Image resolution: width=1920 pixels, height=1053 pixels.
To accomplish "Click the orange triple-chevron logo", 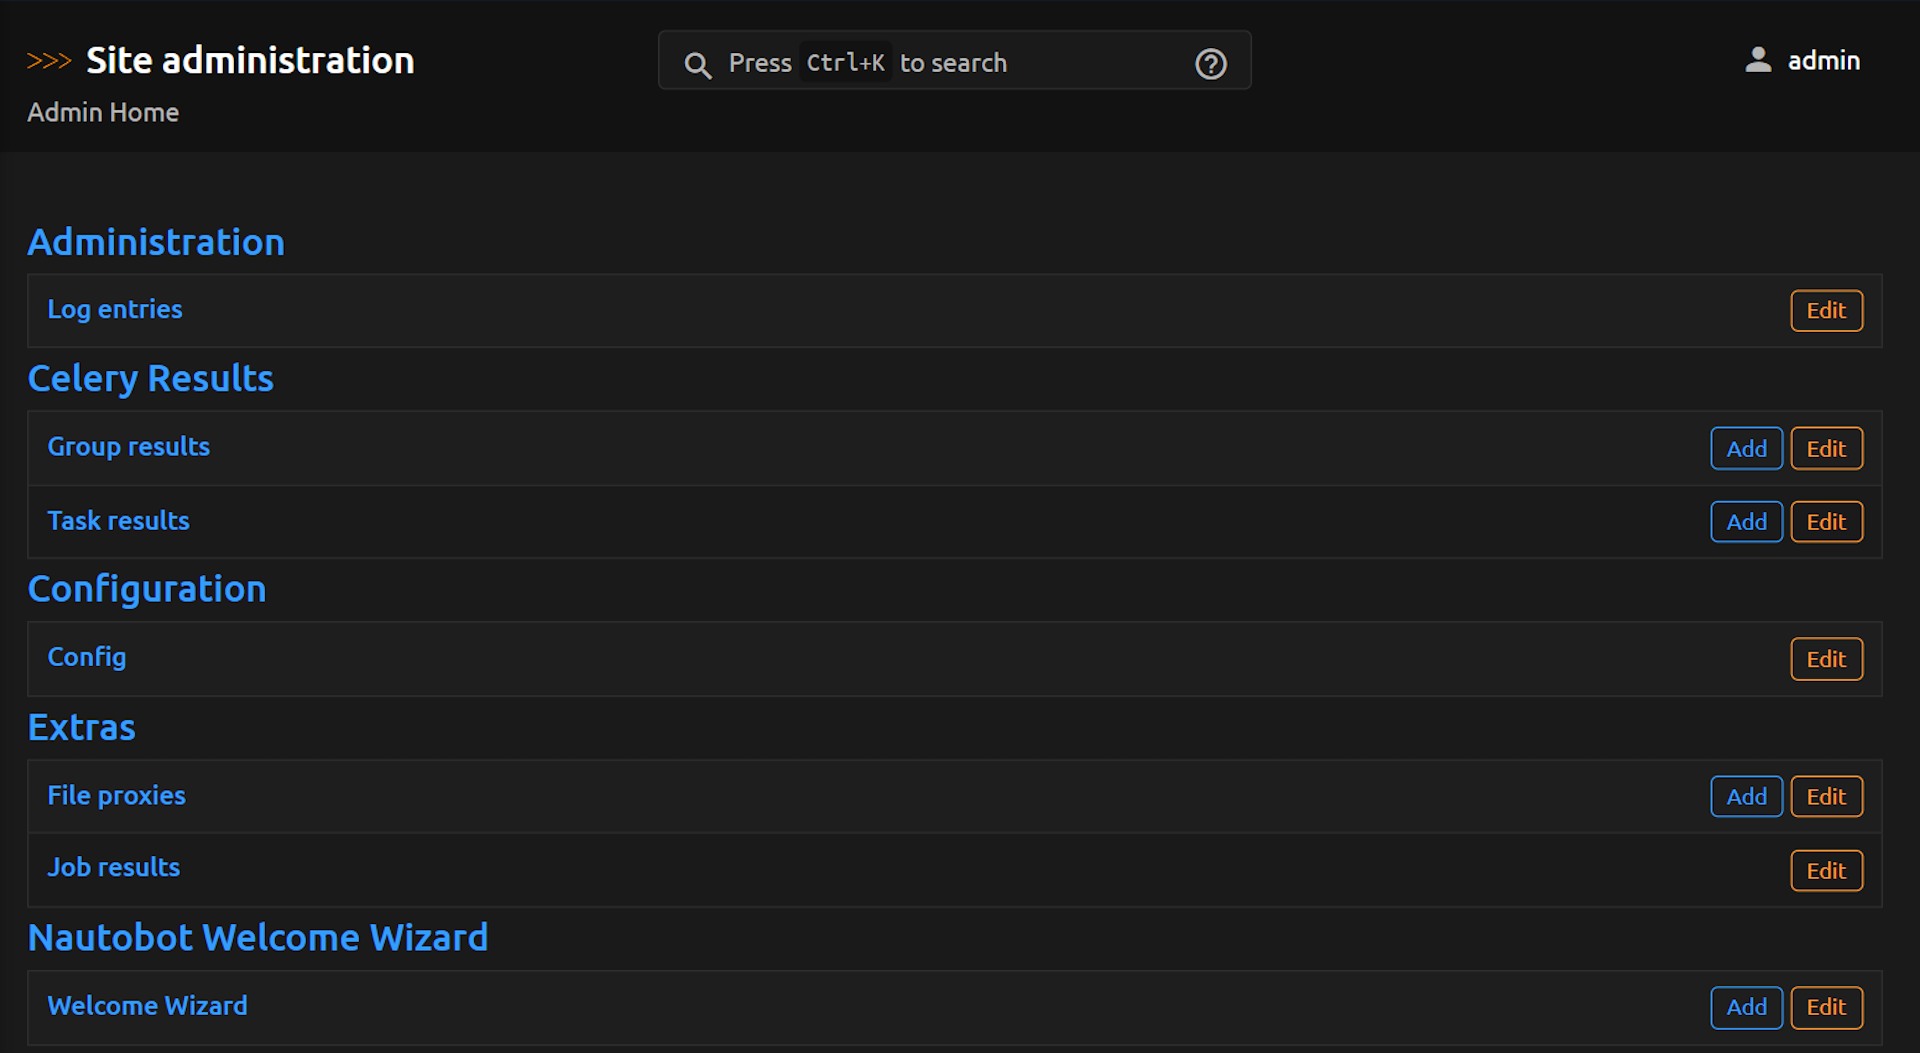I will (x=49, y=61).
